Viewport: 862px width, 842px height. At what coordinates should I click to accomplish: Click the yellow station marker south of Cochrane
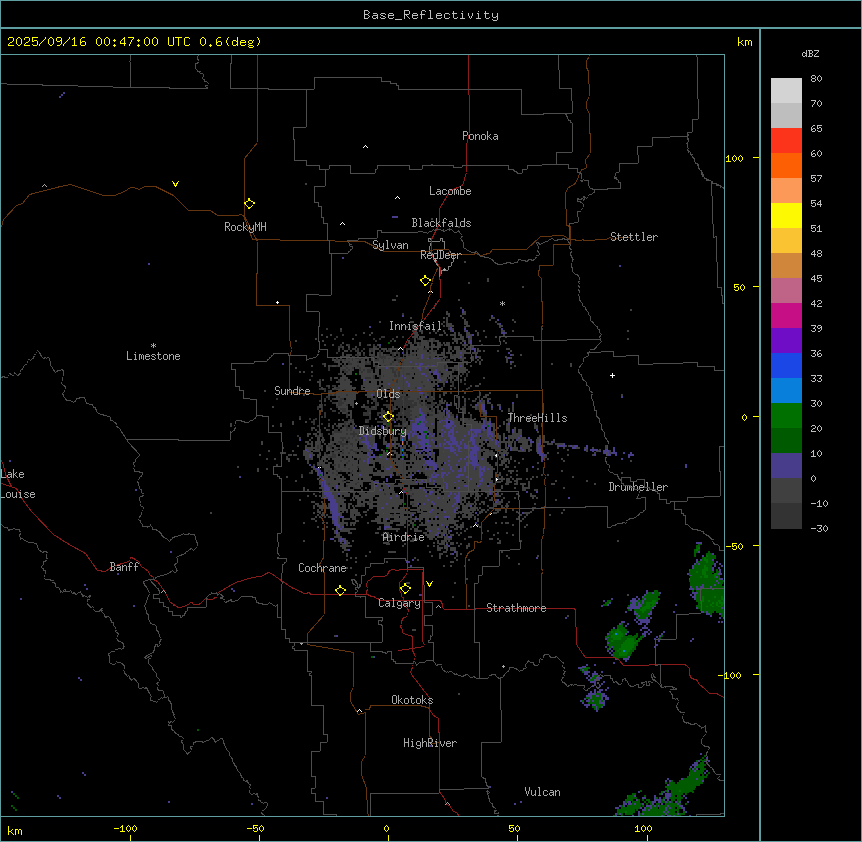point(340,590)
